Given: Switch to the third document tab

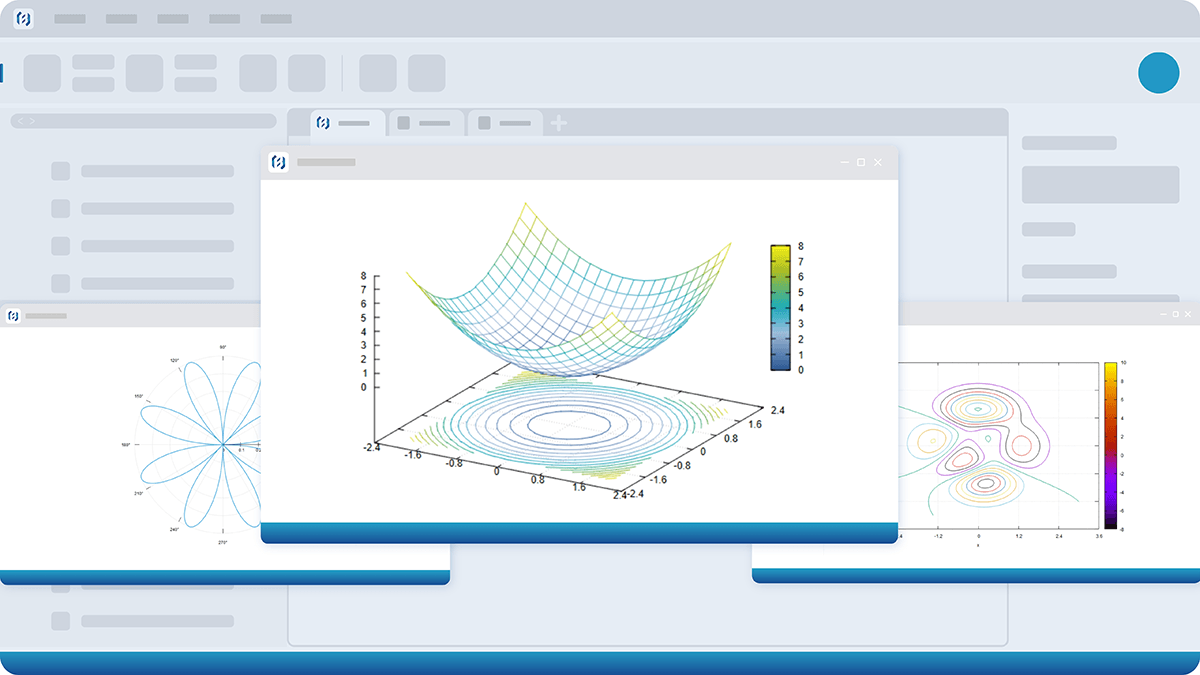Looking at the screenshot, I should point(506,123).
